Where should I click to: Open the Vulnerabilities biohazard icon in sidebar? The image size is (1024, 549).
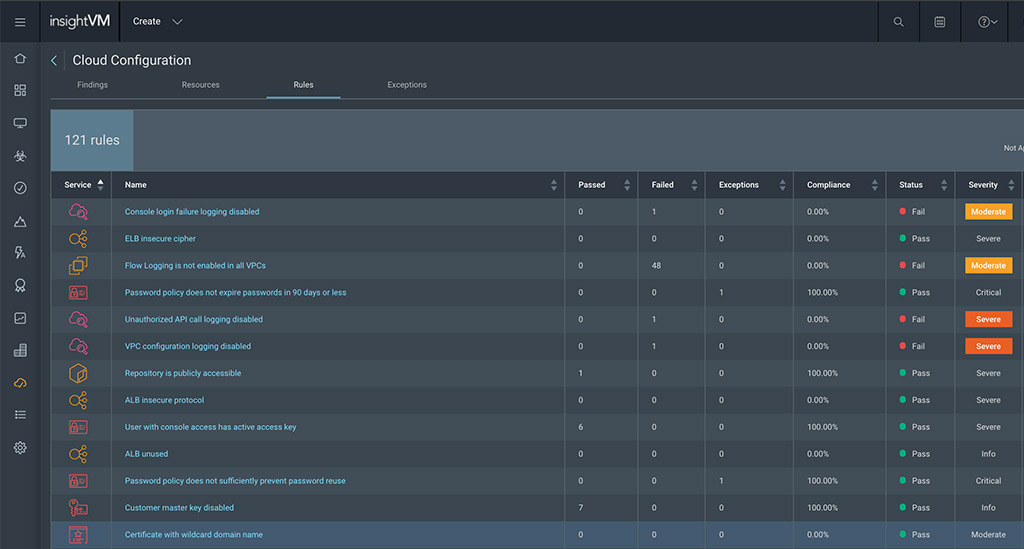pyautogui.click(x=20, y=156)
